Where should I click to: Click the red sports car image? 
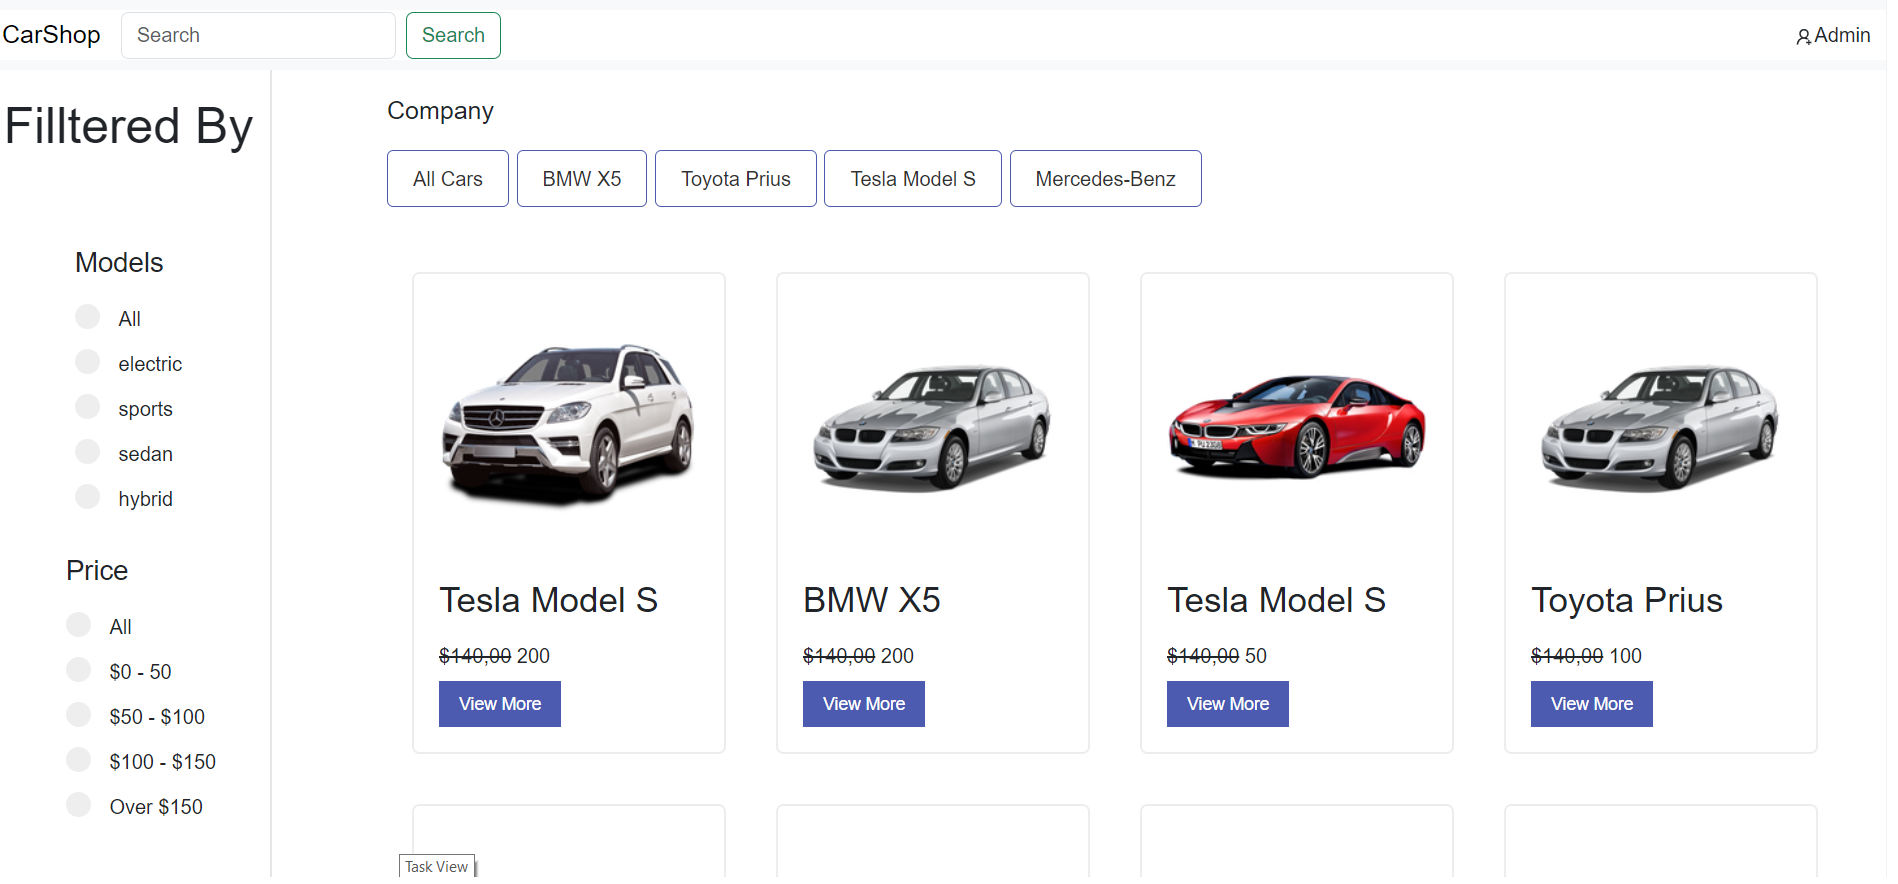1297,426
